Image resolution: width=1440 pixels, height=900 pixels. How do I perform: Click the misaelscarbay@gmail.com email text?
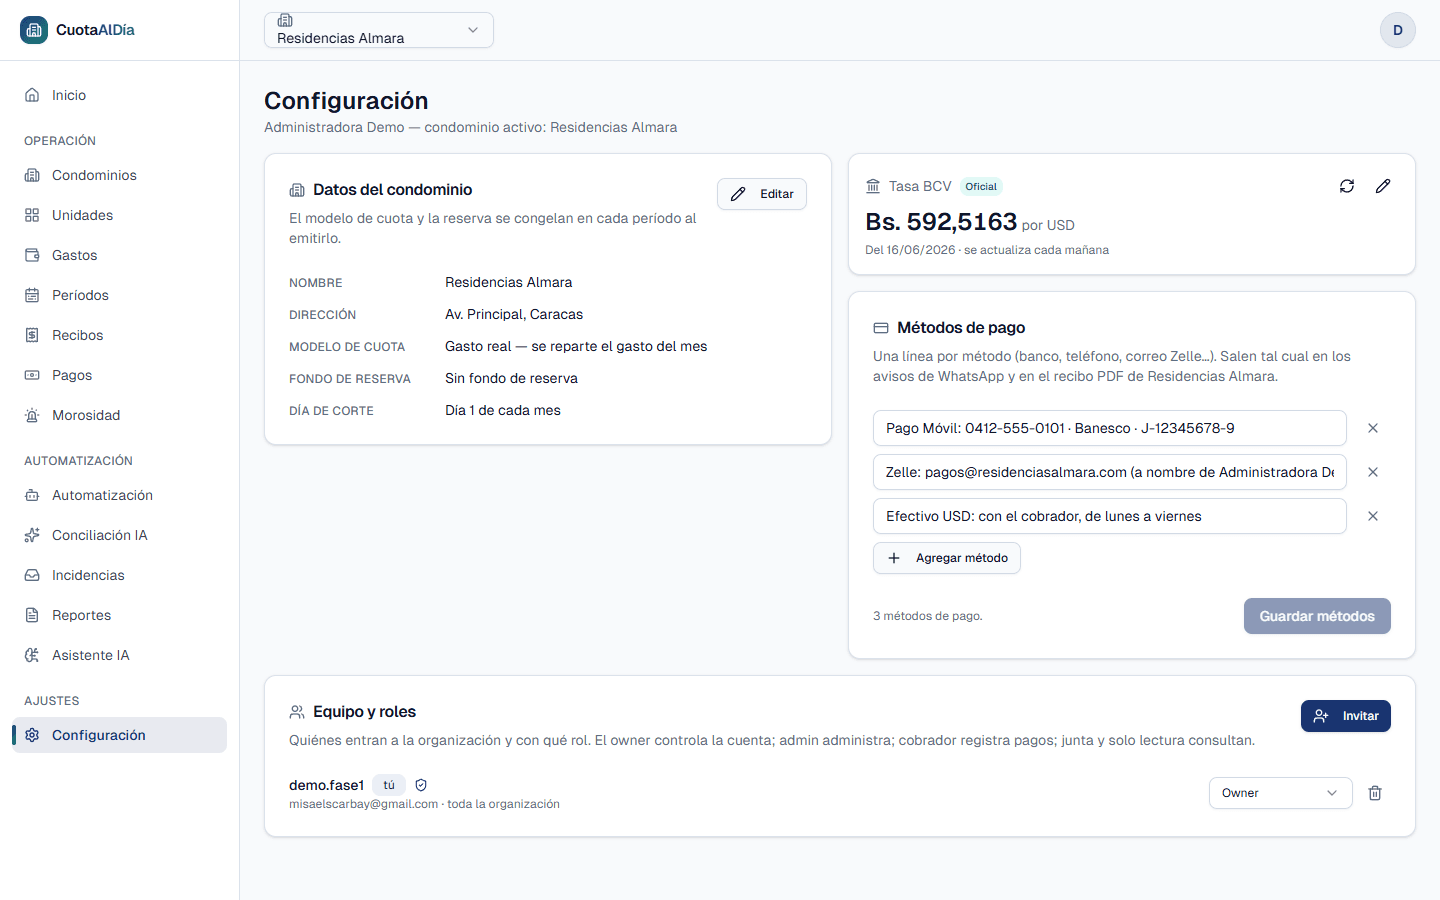click(364, 804)
